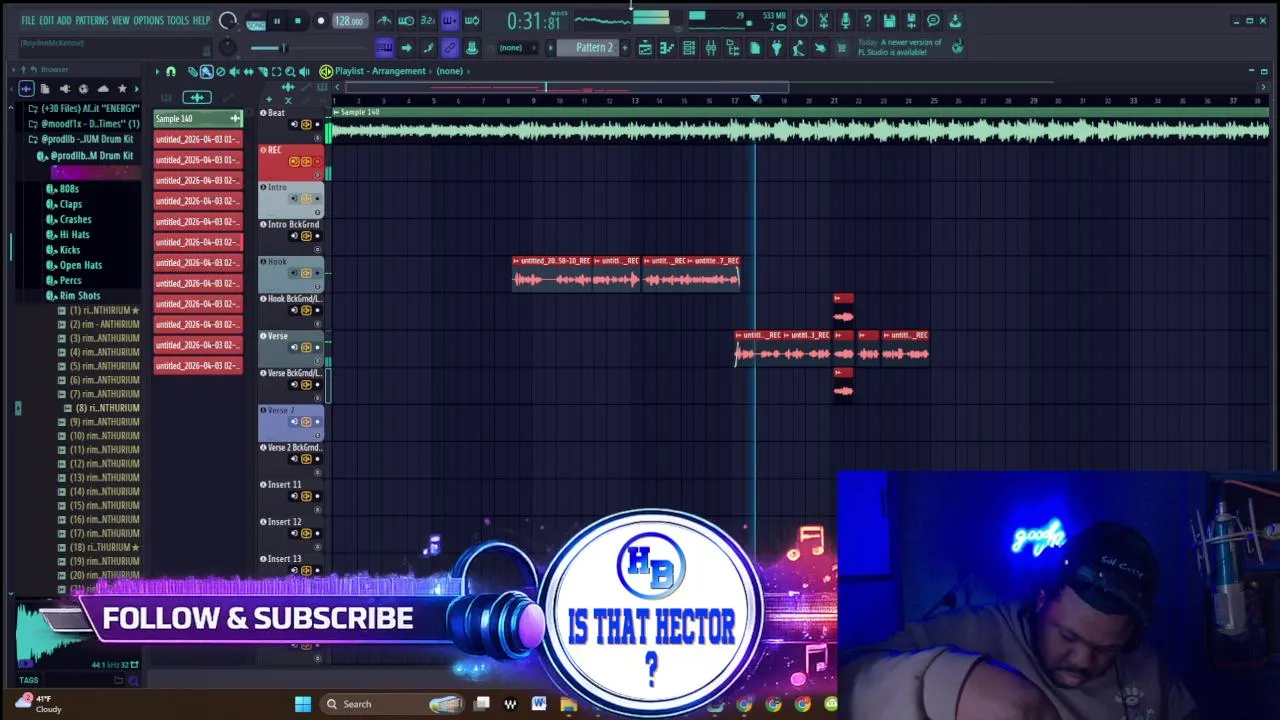Click the export download icon
Screen dimensions: 1280x720
955,21
